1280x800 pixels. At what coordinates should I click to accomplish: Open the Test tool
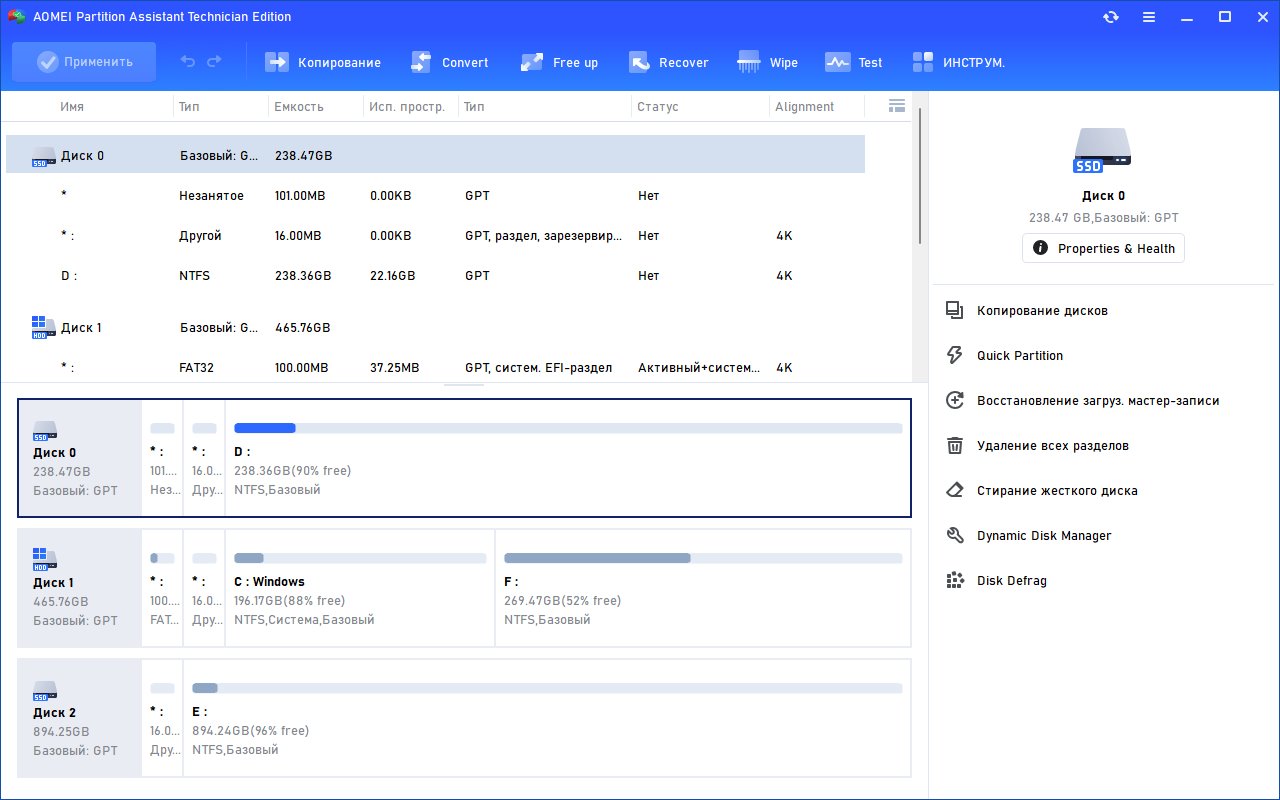(x=853, y=62)
